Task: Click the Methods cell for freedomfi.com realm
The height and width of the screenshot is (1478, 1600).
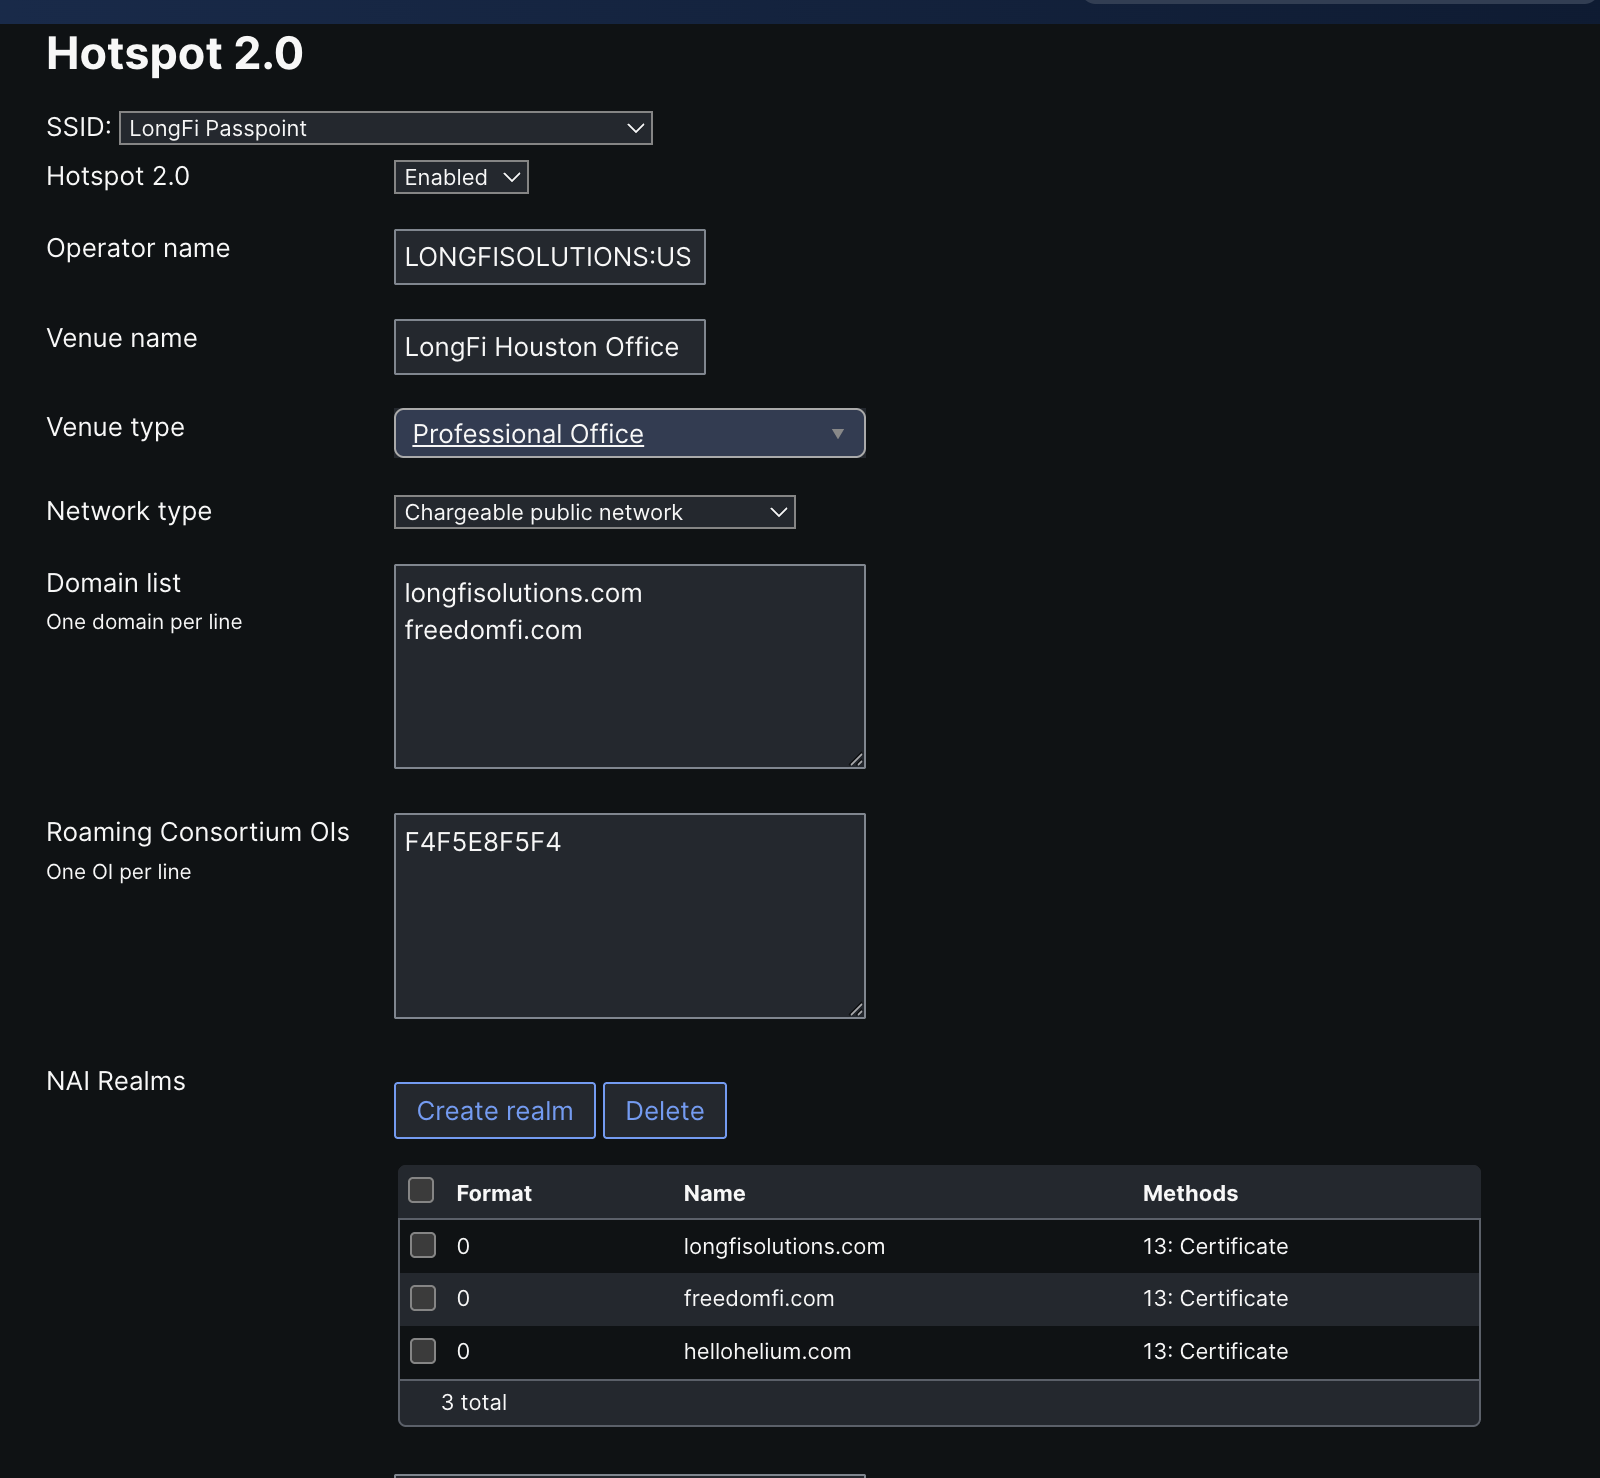Action: [x=1215, y=1298]
